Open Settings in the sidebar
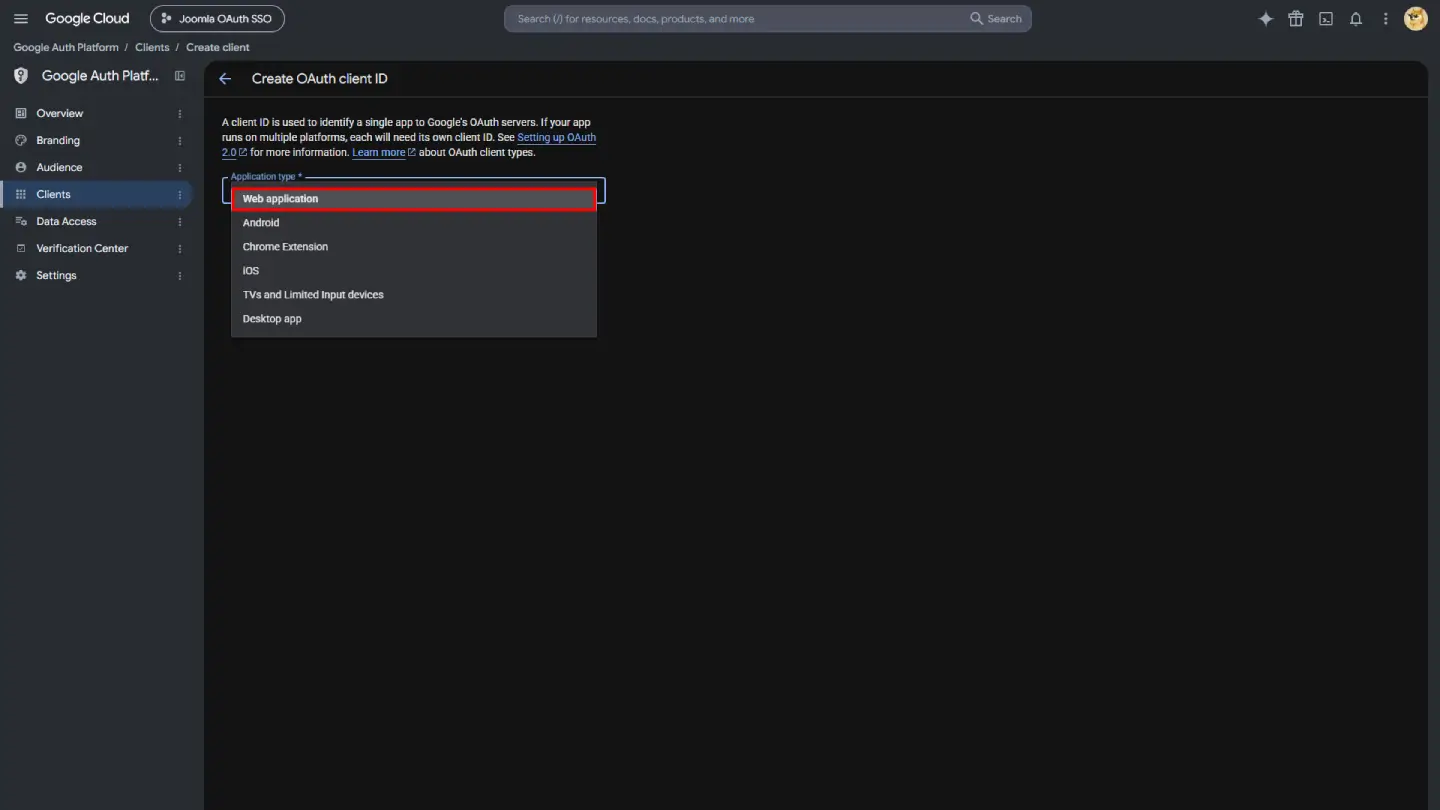 96,276
